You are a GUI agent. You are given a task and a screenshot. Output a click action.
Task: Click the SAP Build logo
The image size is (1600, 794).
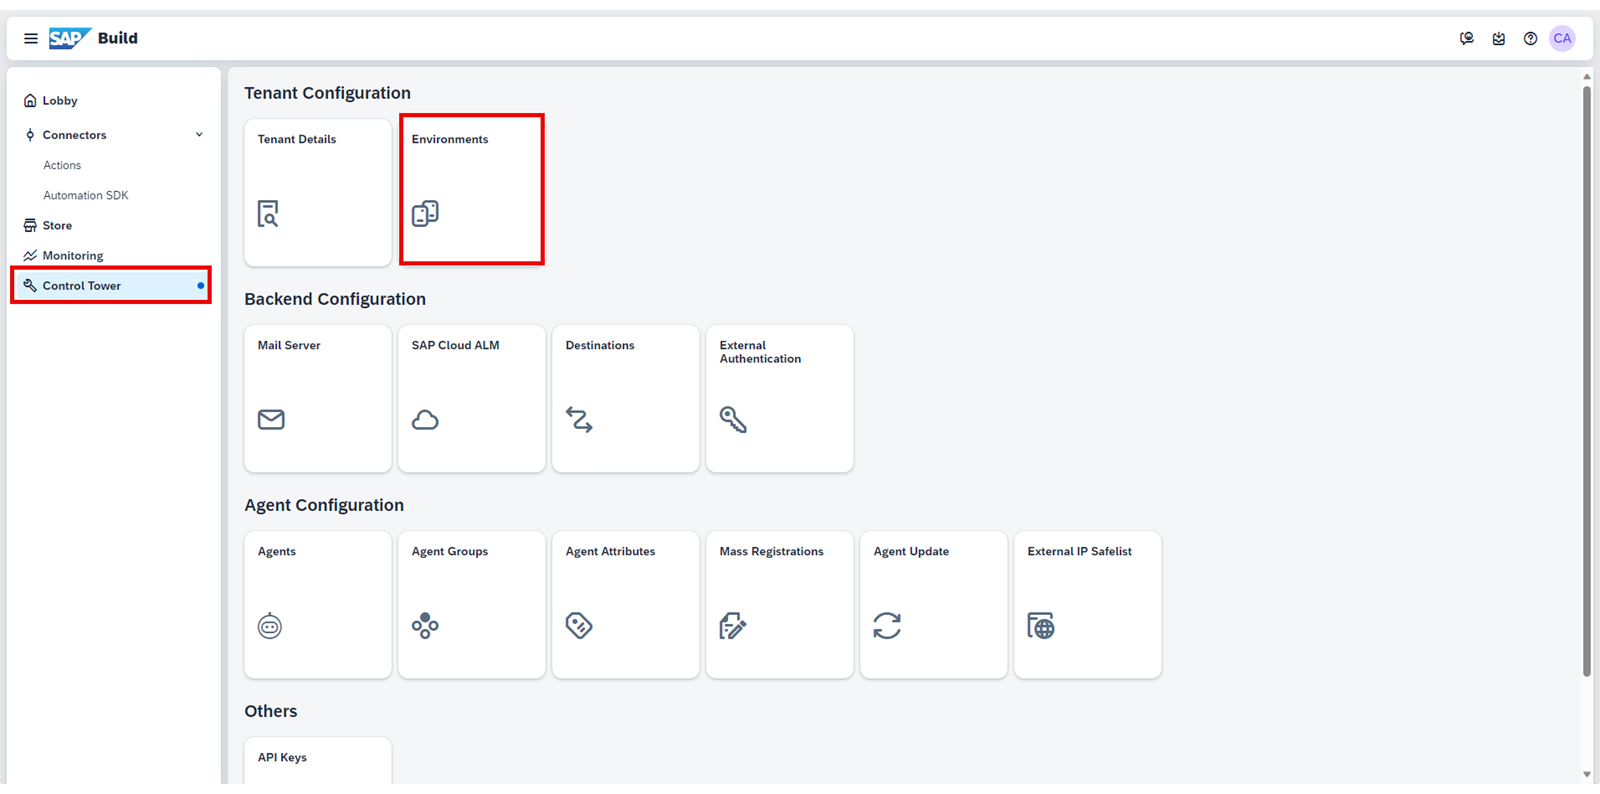[93, 38]
